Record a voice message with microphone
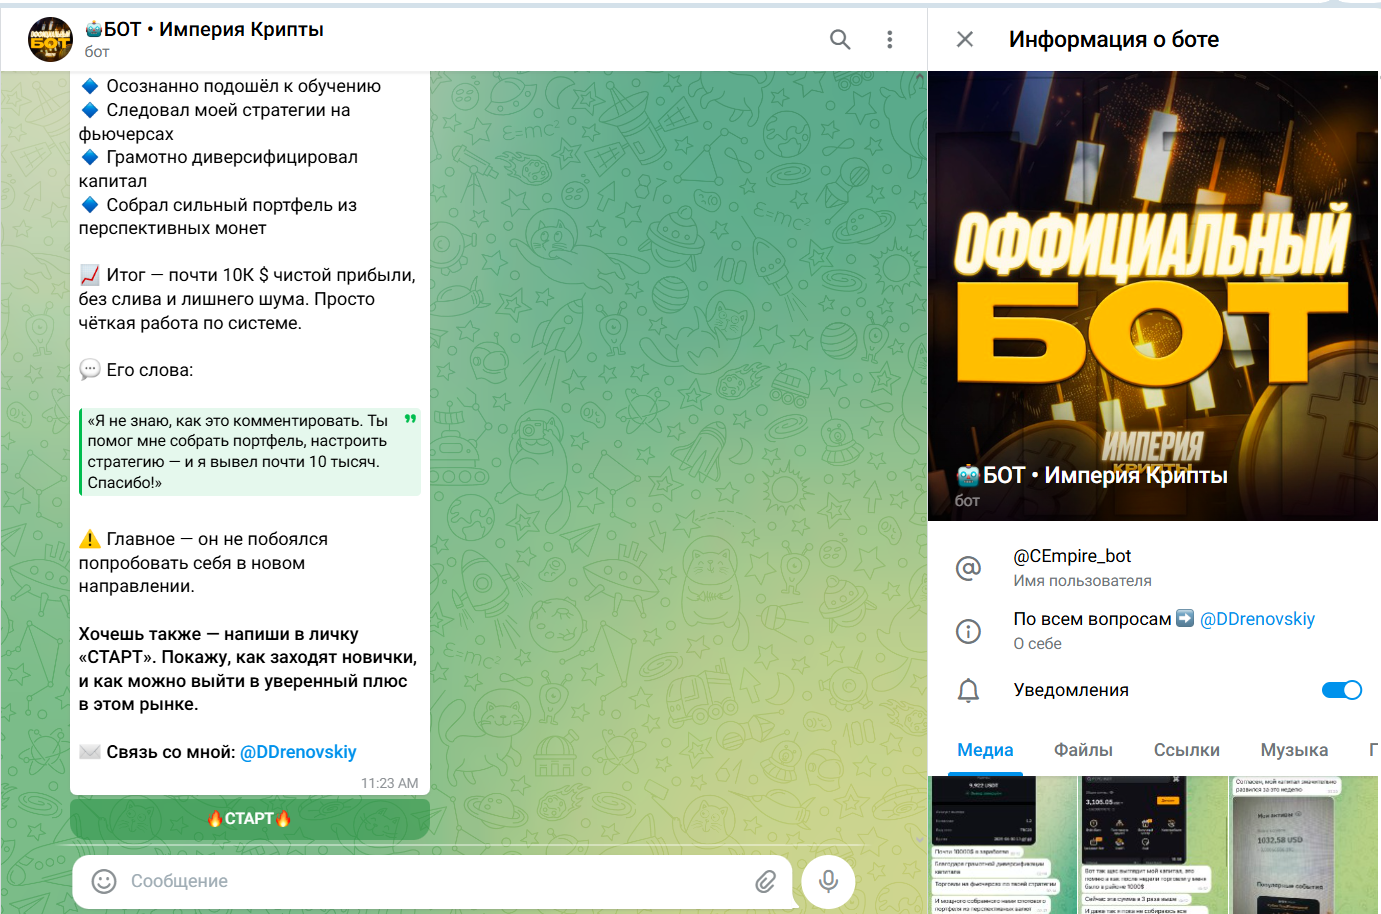Screen dimensions: 1381x914 point(828,881)
